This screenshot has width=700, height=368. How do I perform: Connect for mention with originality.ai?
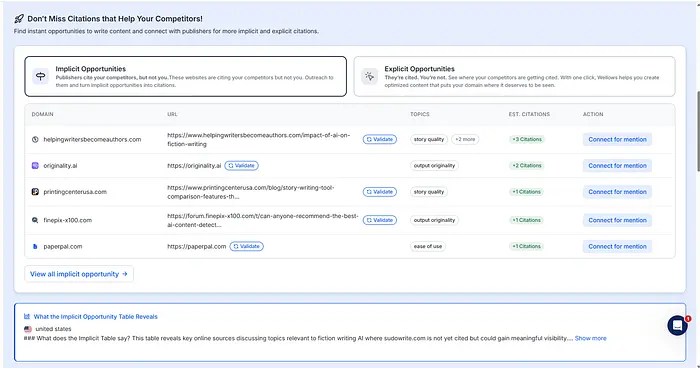pos(617,166)
